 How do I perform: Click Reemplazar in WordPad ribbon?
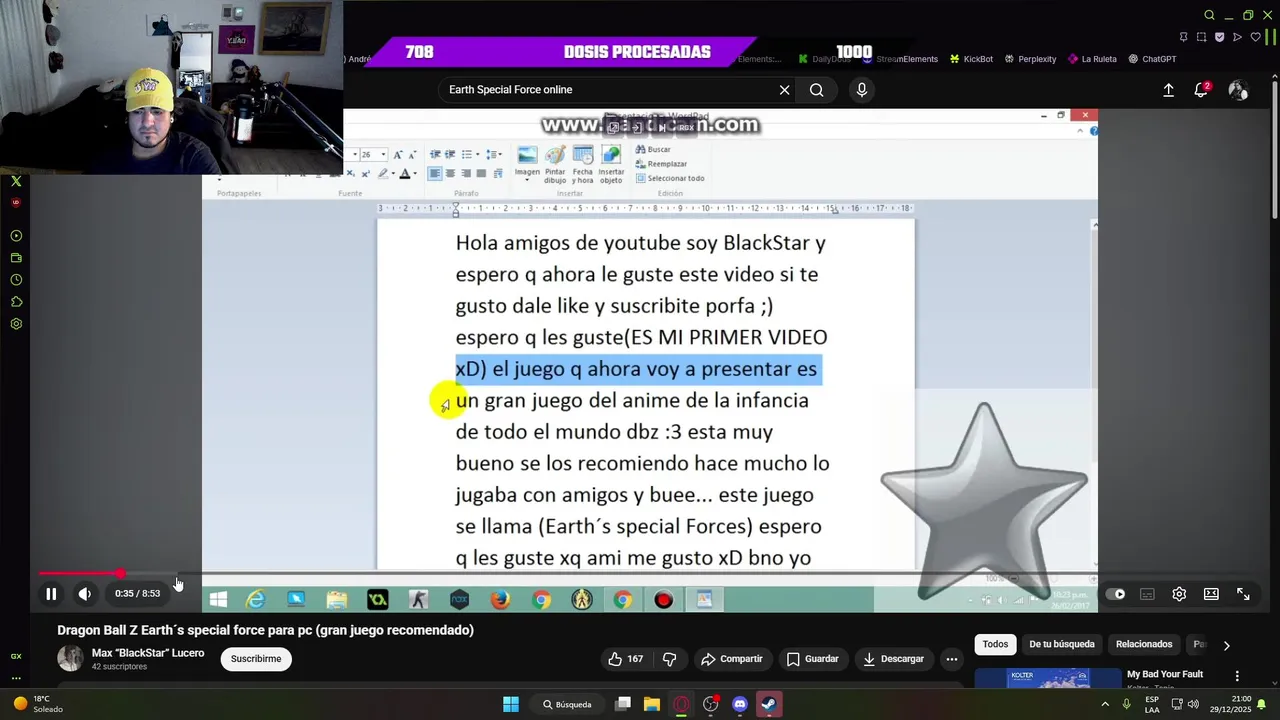click(x=660, y=164)
